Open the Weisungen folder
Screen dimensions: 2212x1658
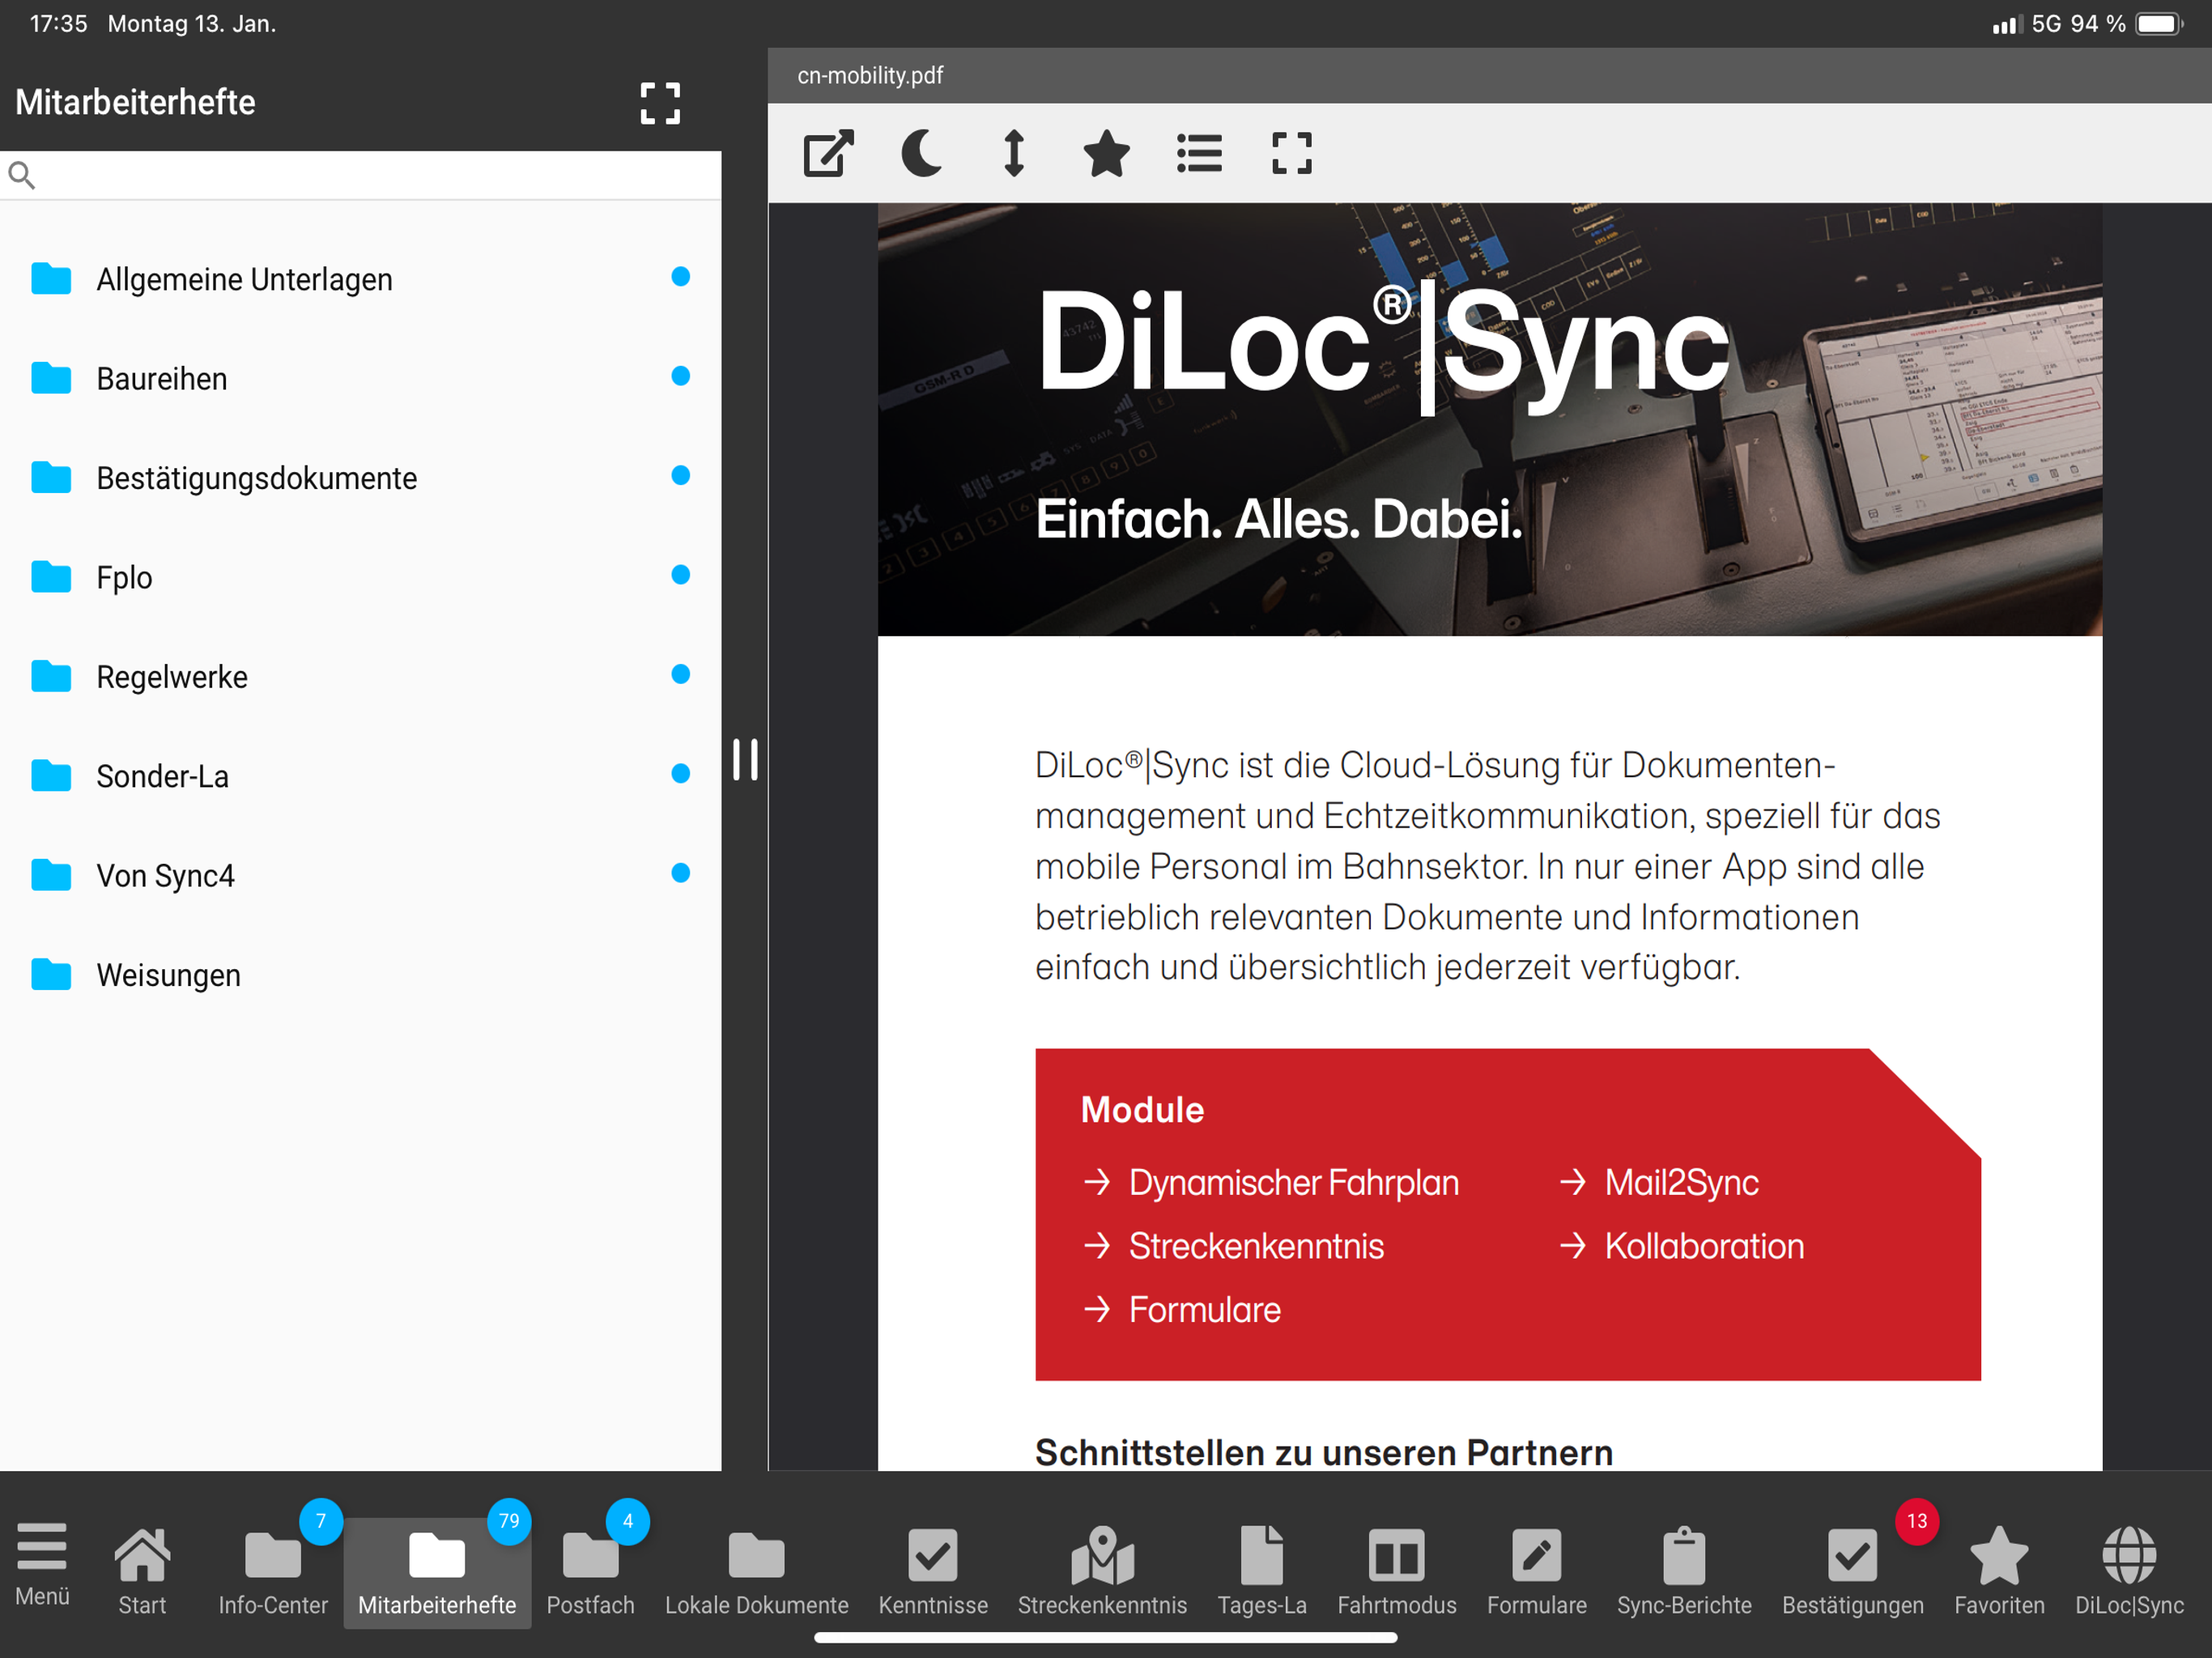[x=360, y=975]
